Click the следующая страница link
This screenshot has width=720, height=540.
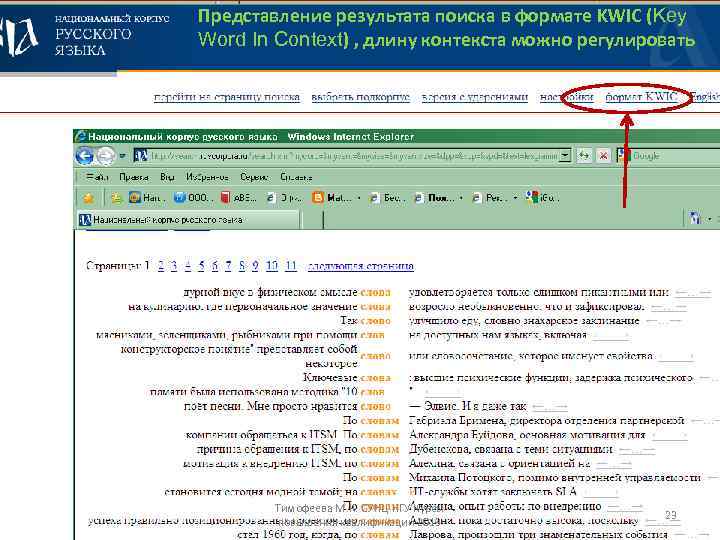click(x=361, y=266)
